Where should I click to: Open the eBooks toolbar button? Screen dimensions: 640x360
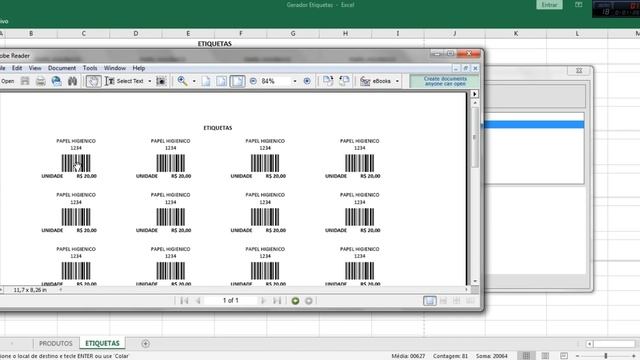(376, 81)
